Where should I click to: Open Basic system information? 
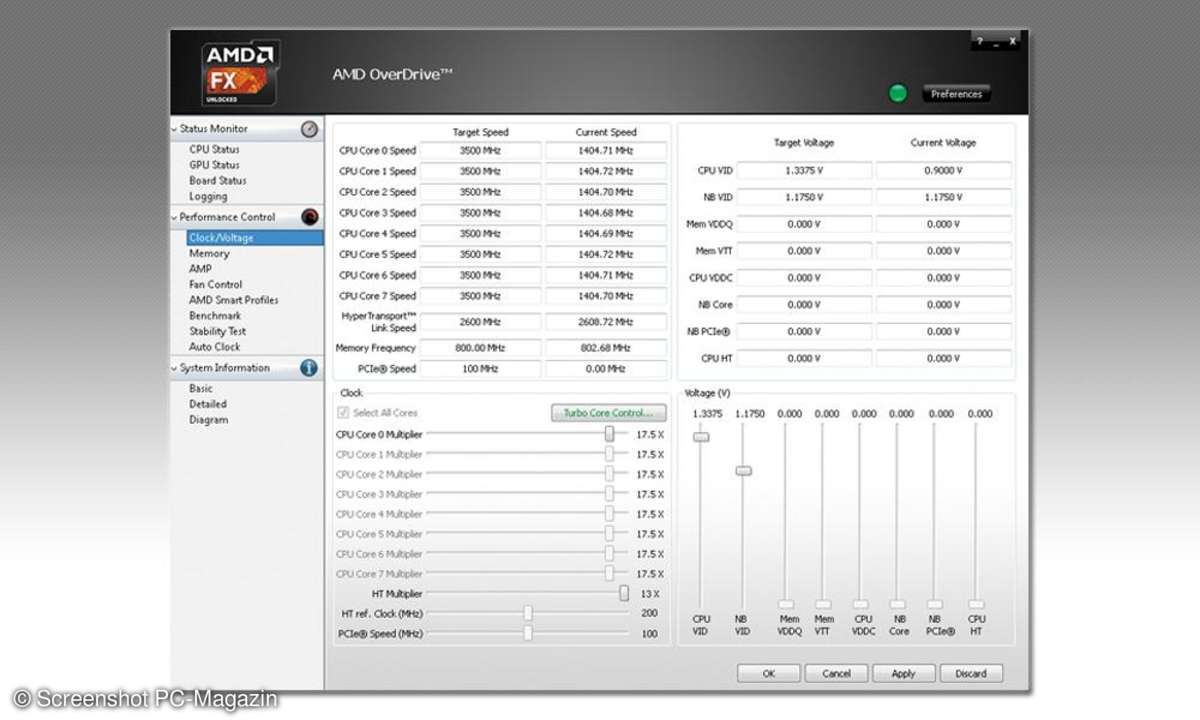[x=201, y=389]
